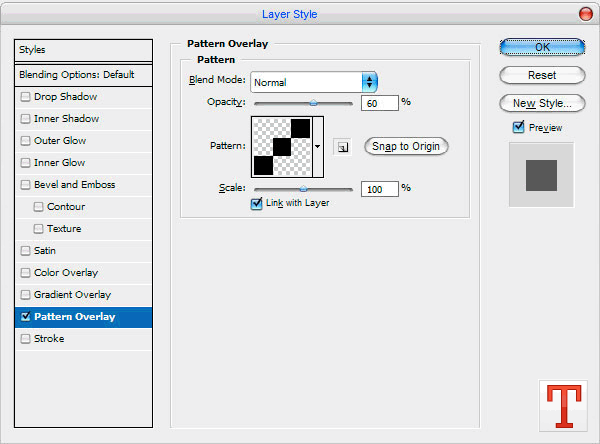Click the Opacity value field

click(380, 103)
